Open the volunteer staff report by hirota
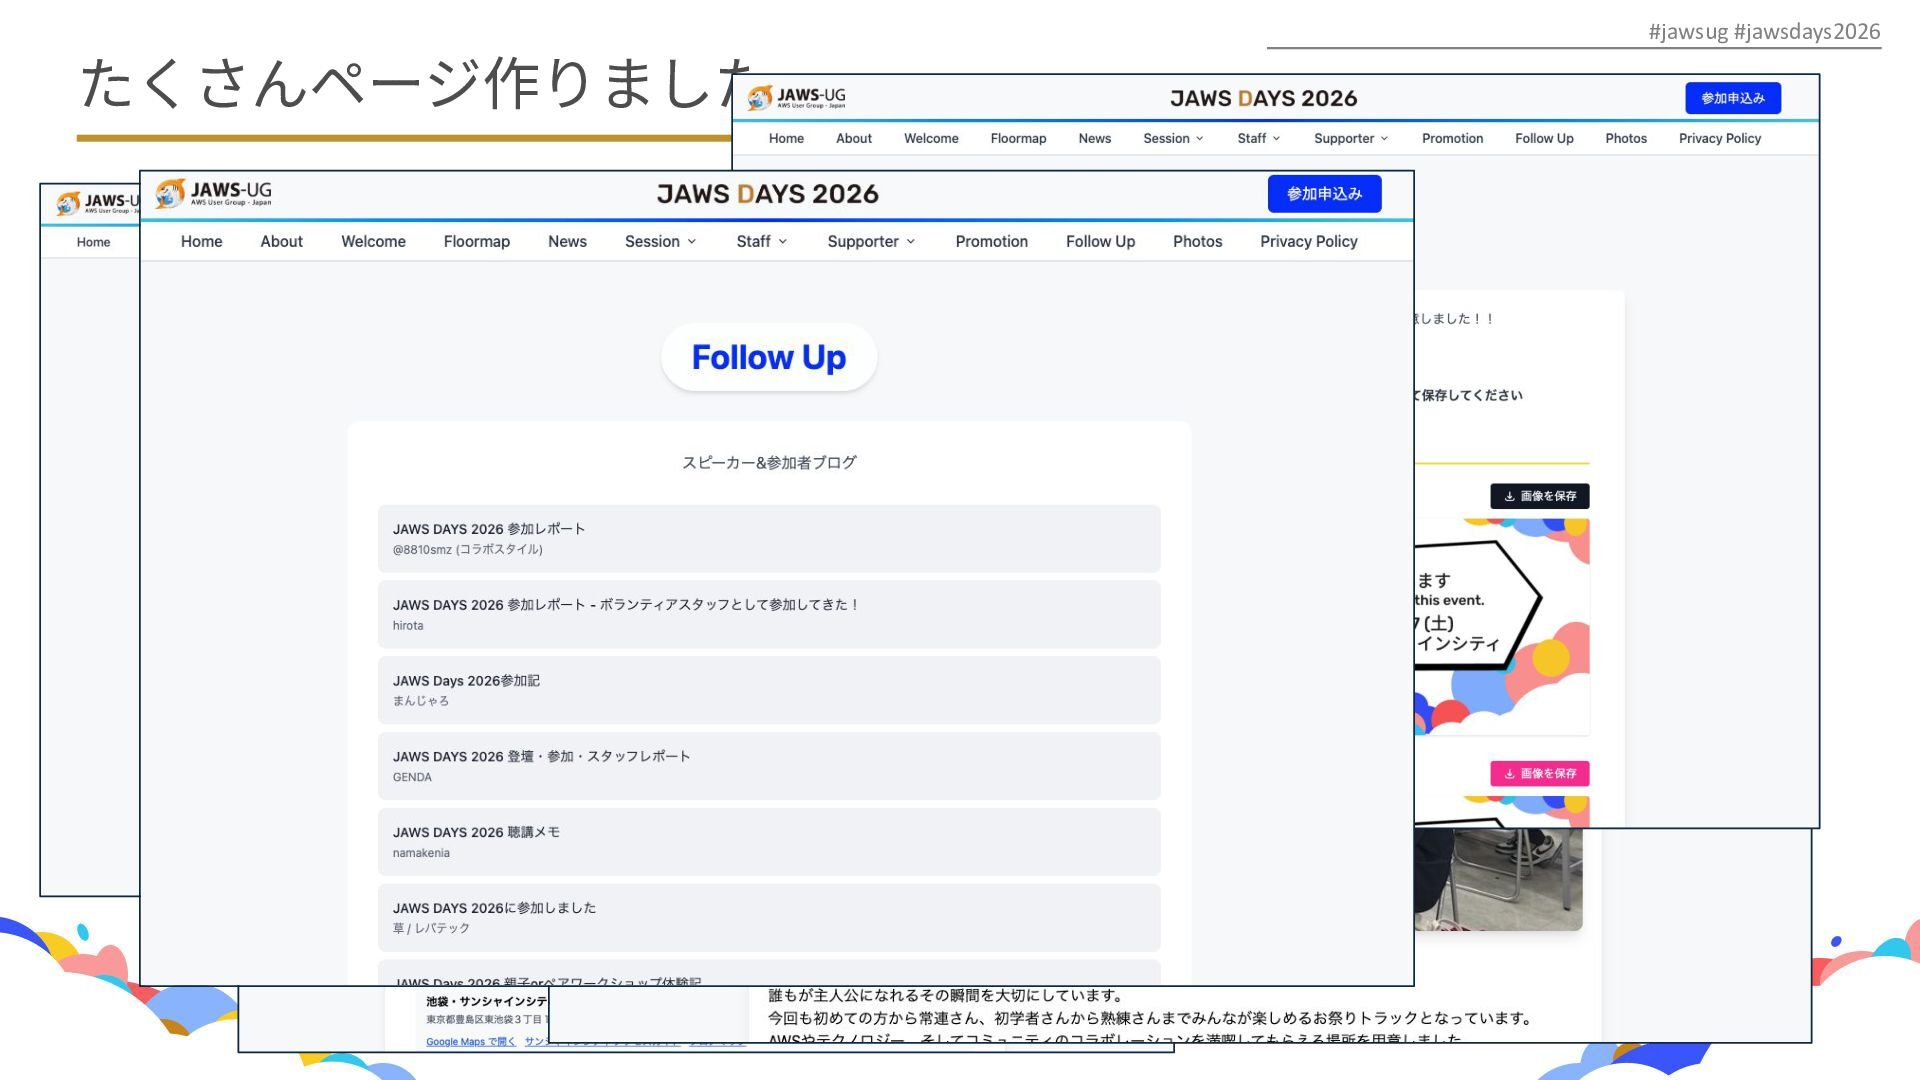 coord(769,614)
